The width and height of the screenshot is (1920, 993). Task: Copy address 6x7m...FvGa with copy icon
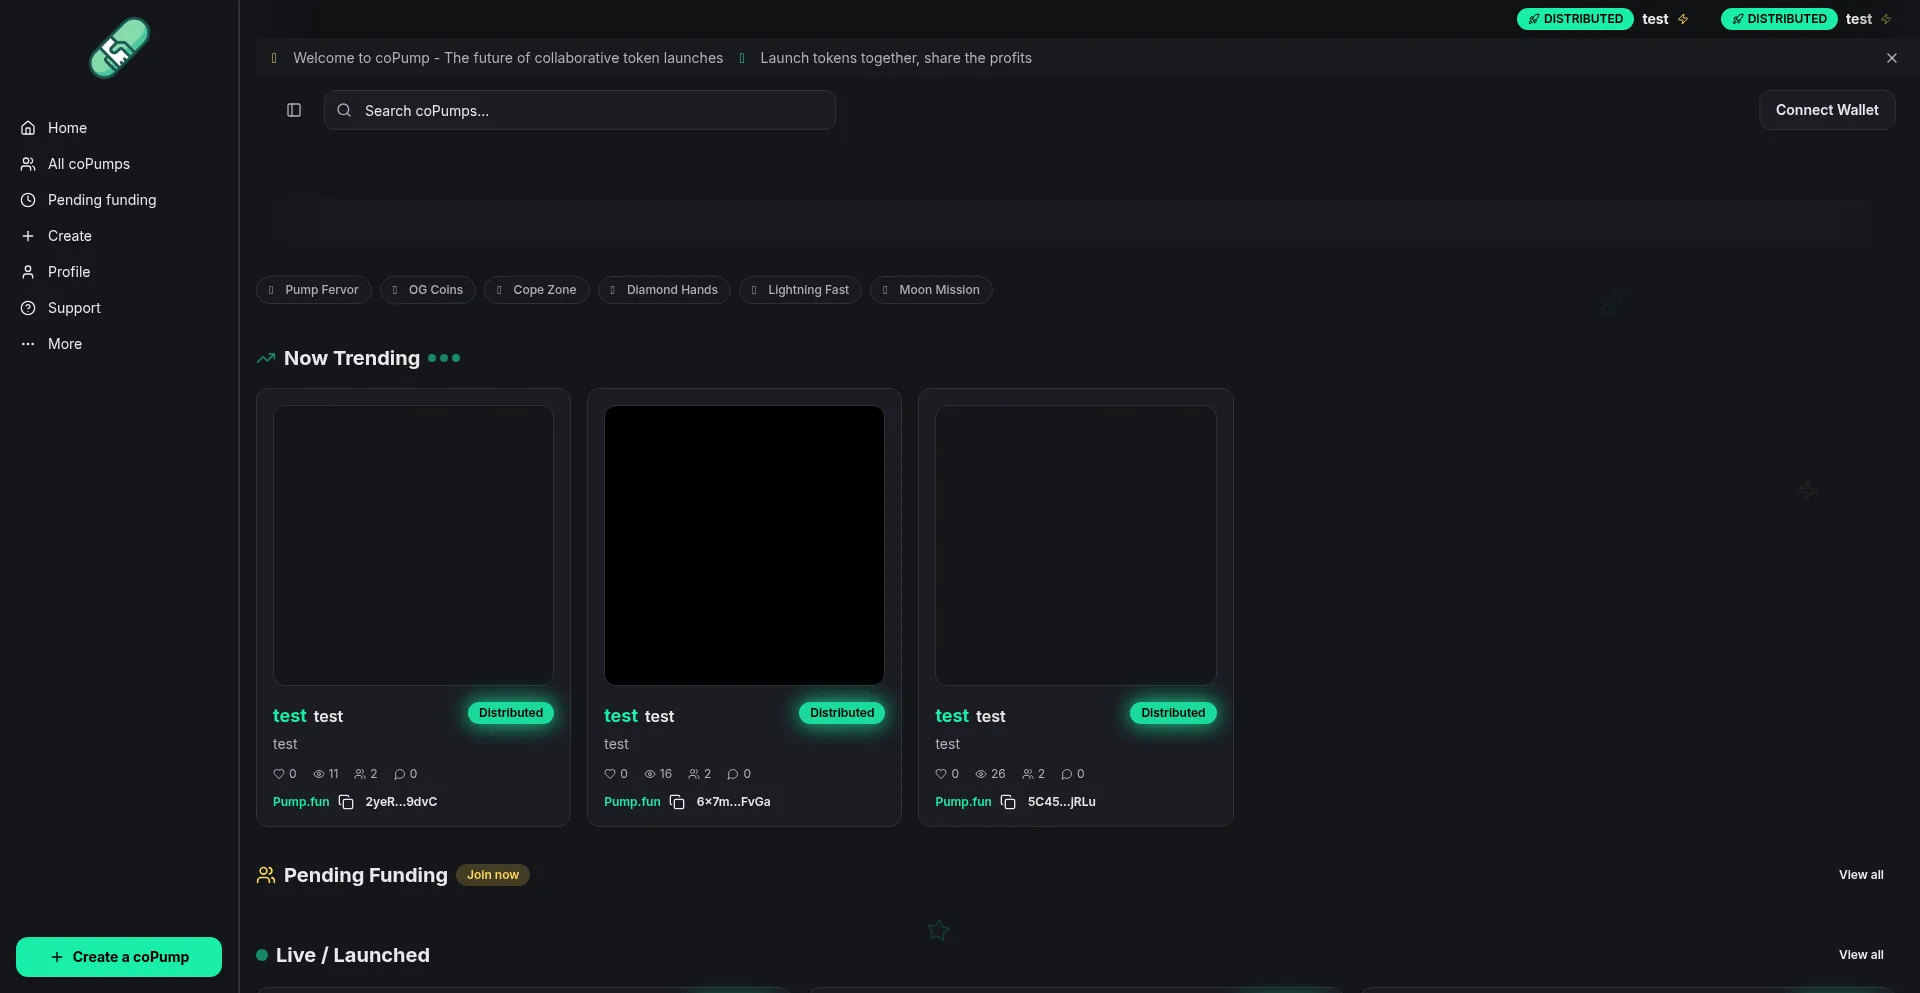(677, 802)
